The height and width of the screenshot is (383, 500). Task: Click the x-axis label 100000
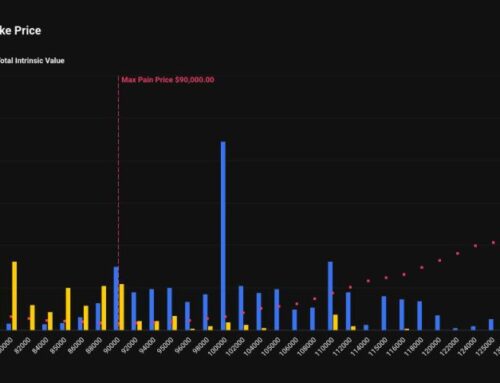218,347
